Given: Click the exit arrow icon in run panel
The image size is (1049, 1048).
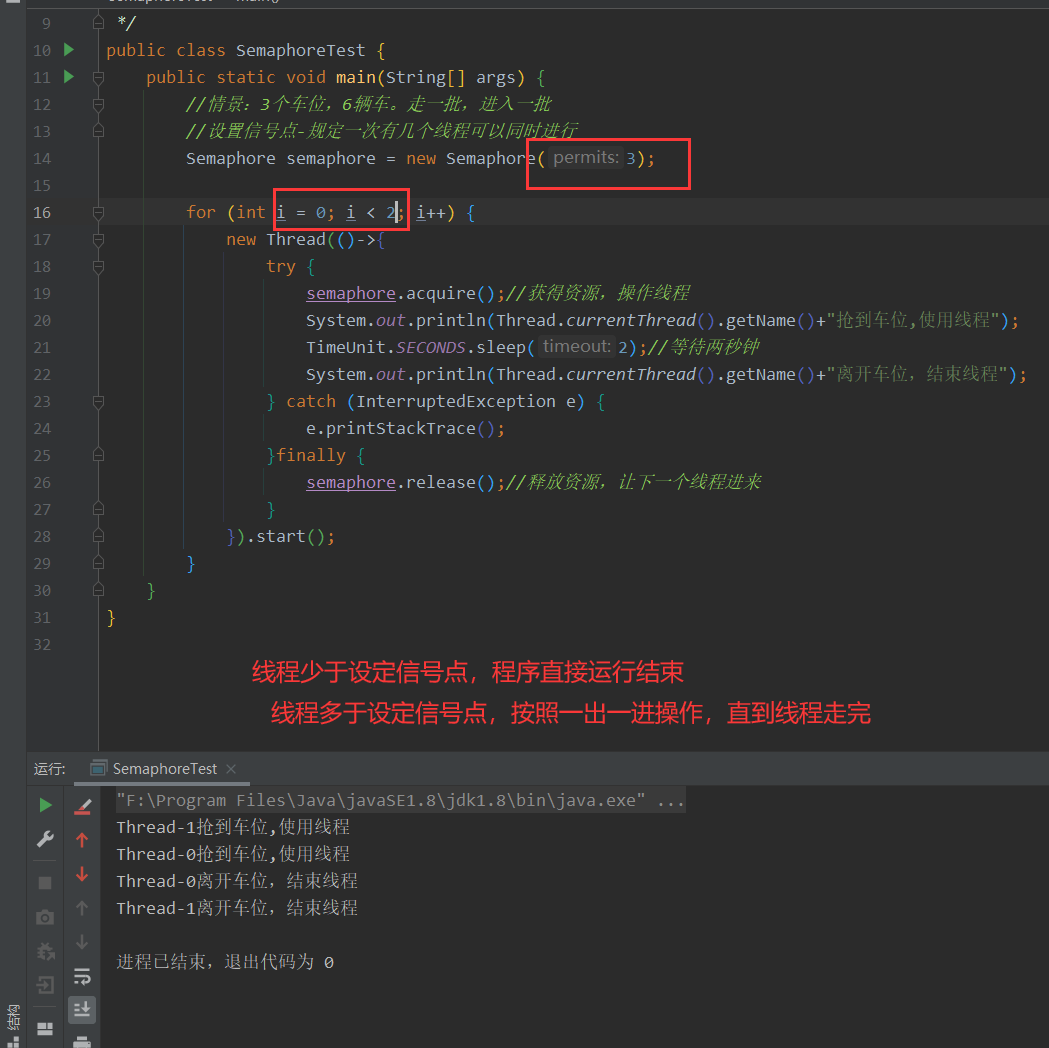Looking at the screenshot, I should [45, 984].
